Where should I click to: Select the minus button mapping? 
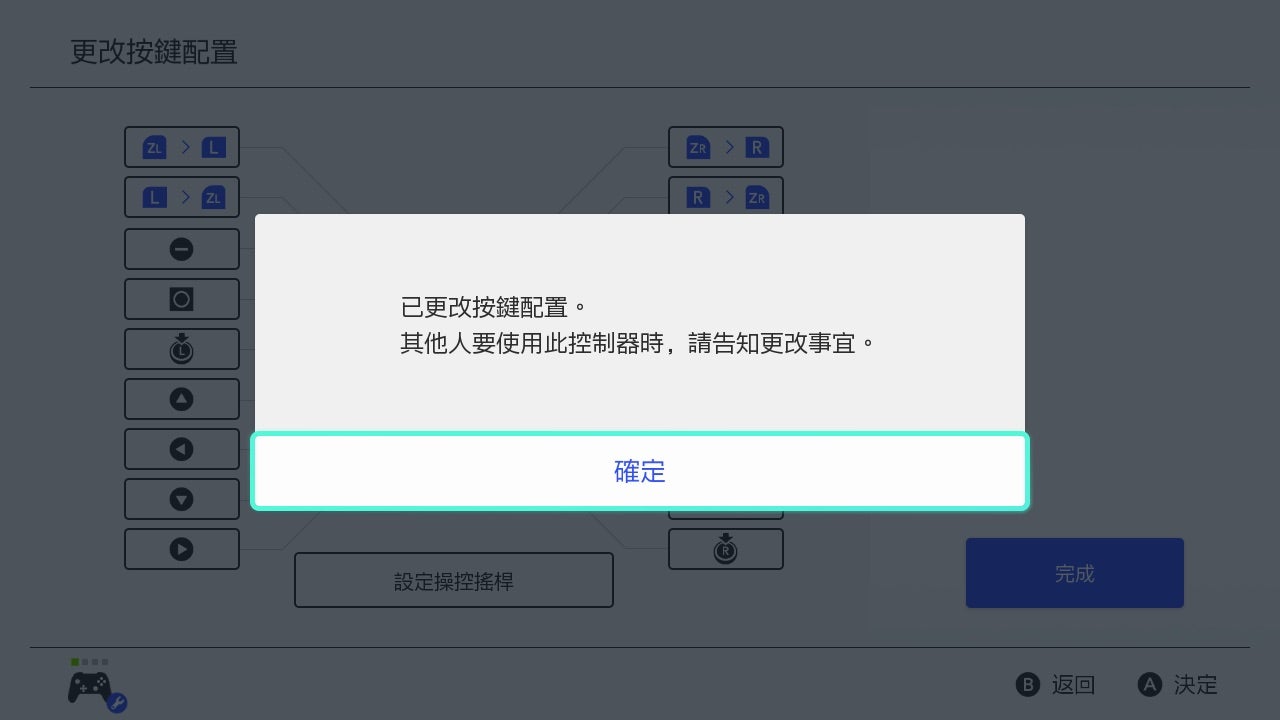tap(182, 249)
